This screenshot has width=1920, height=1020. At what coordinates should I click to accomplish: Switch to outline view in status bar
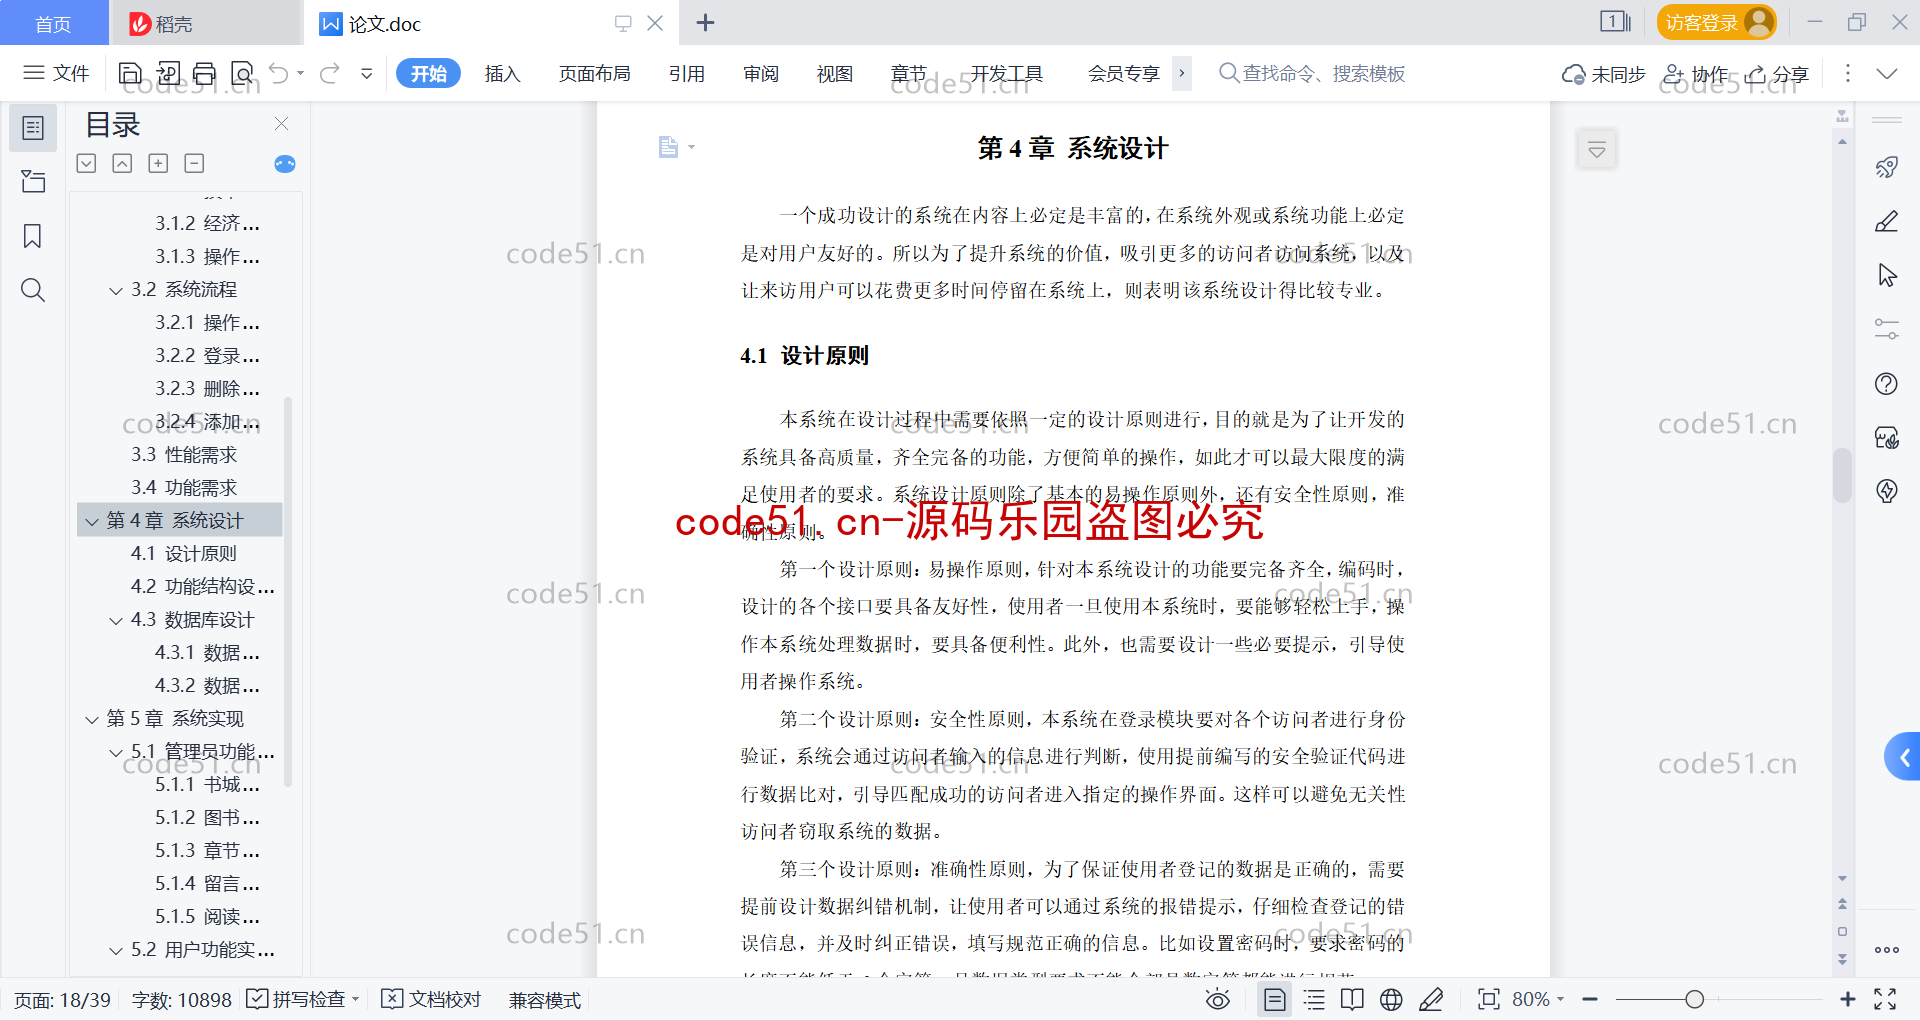click(1314, 999)
